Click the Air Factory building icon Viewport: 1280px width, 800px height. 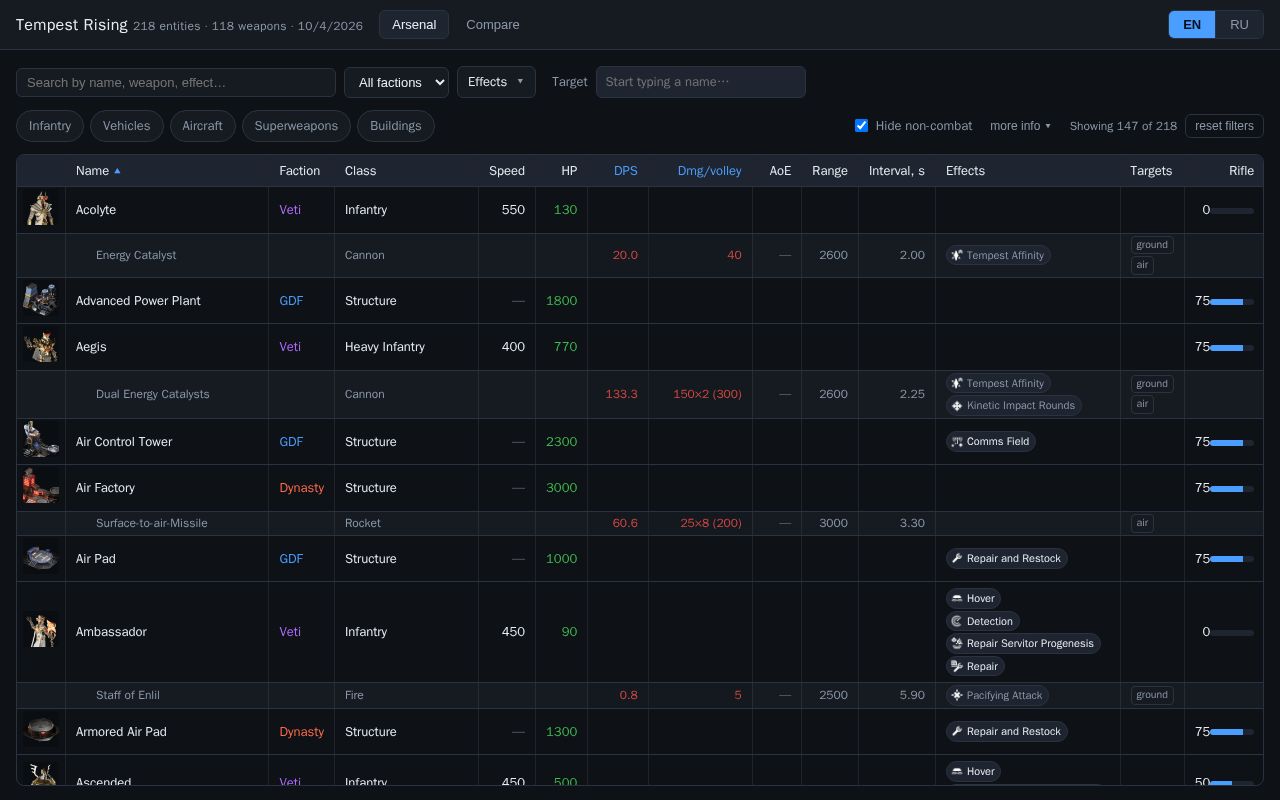41,487
